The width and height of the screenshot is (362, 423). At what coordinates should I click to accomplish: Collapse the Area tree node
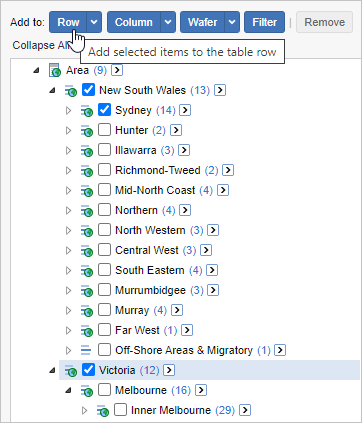36,70
